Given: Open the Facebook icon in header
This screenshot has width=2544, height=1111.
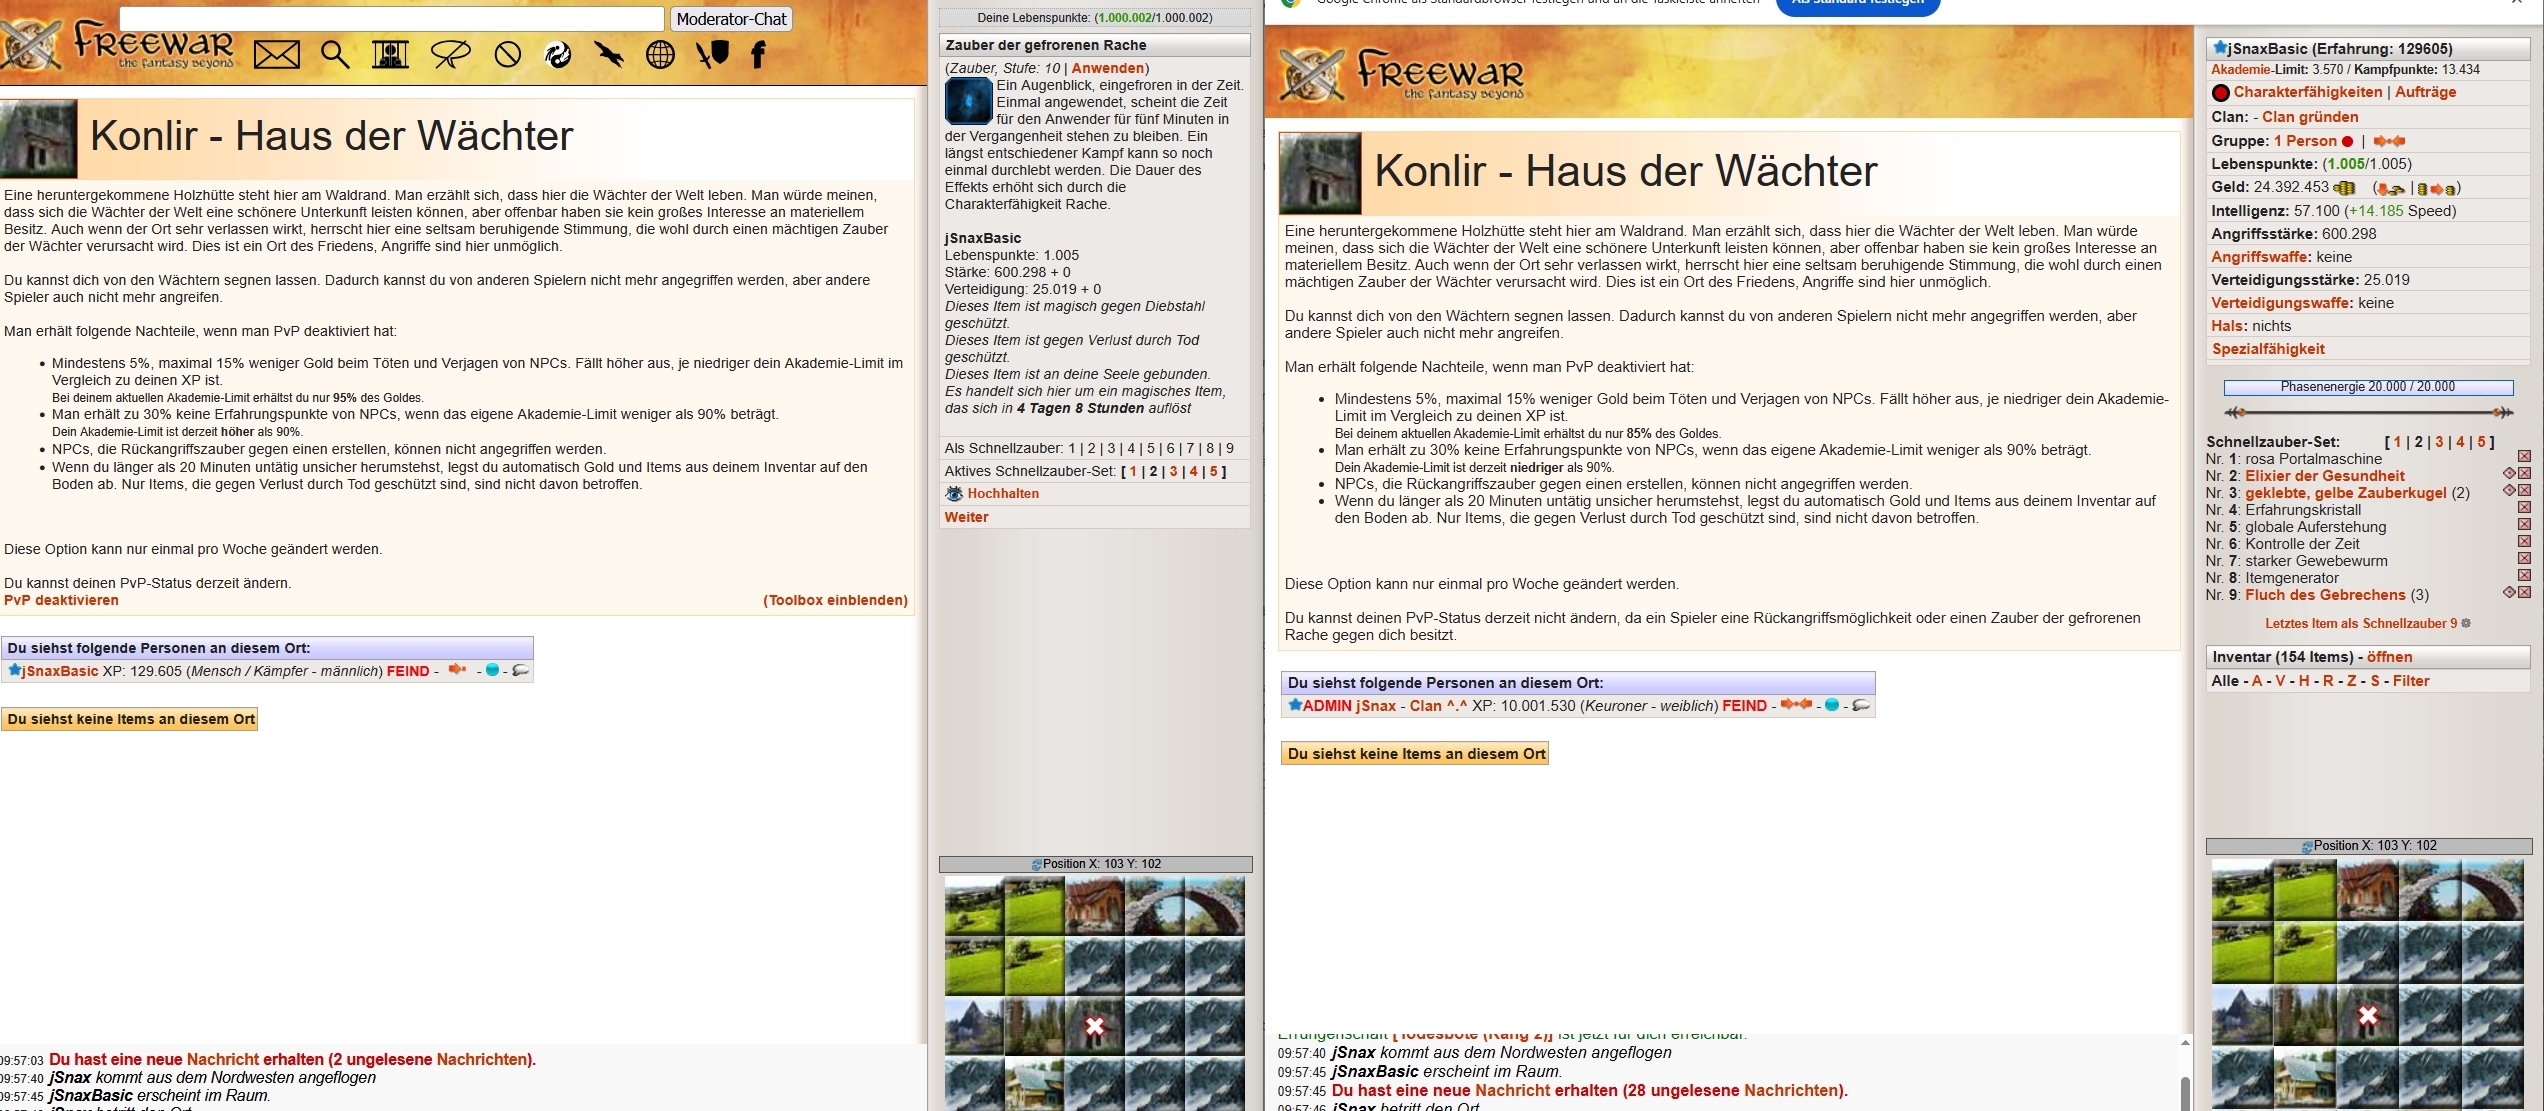Looking at the screenshot, I should [x=758, y=55].
